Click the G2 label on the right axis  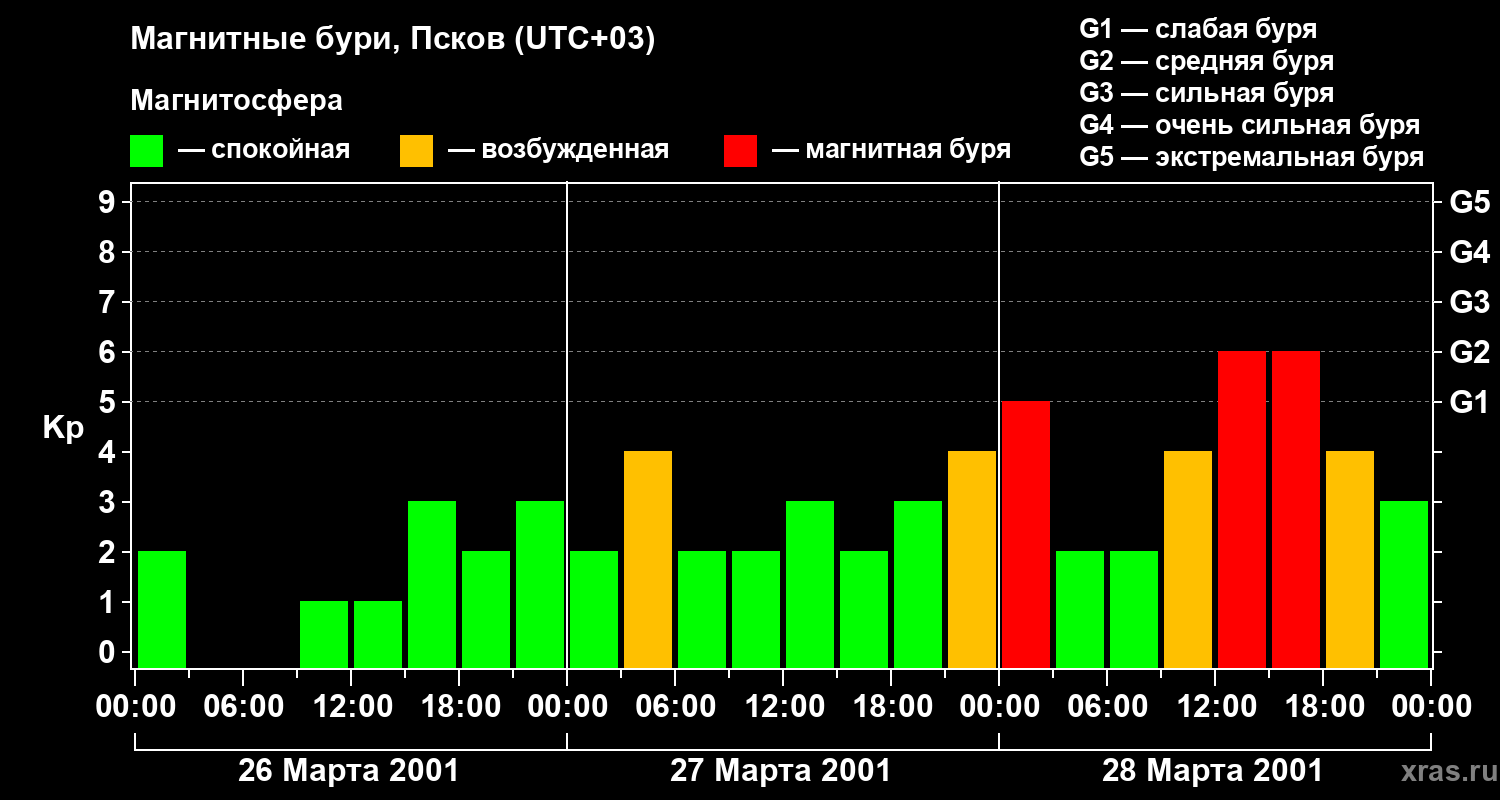(x=1470, y=352)
